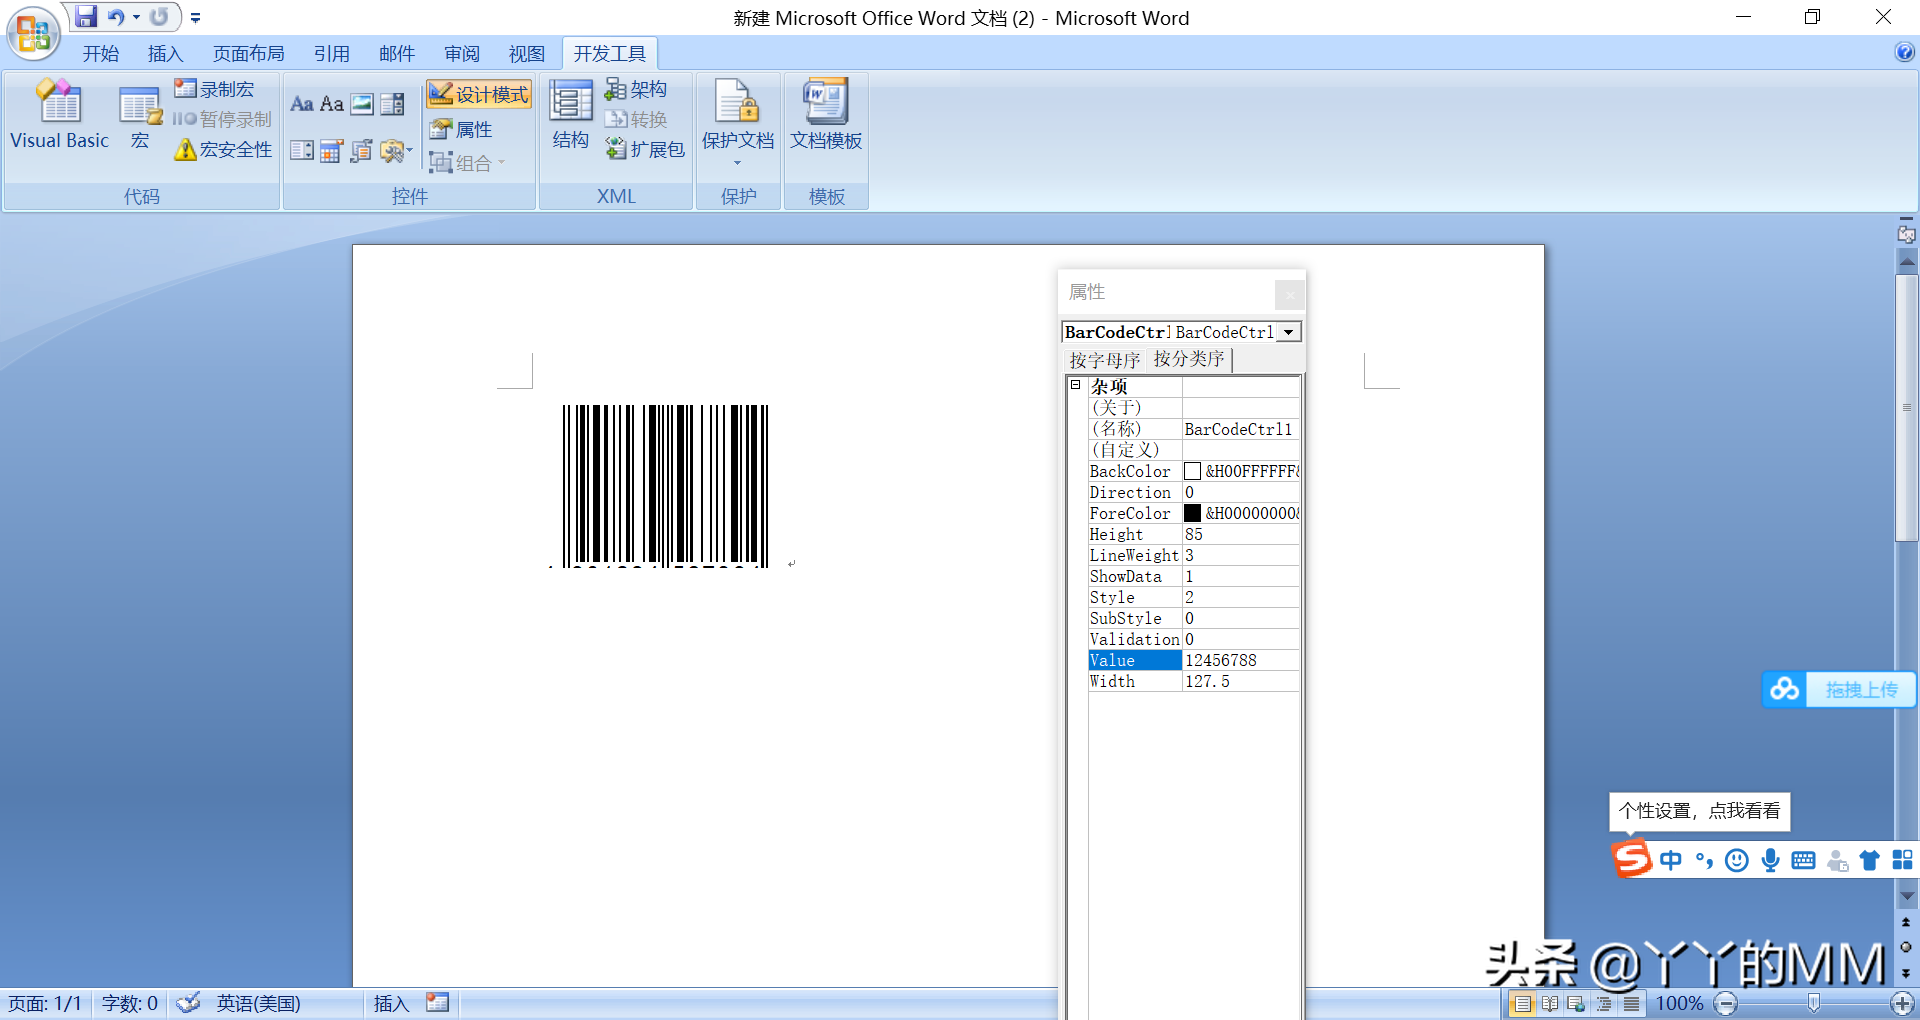Switch to Full Screen Reading view
The height and width of the screenshot is (1020, 1920).
(x=1550, y=1003)
